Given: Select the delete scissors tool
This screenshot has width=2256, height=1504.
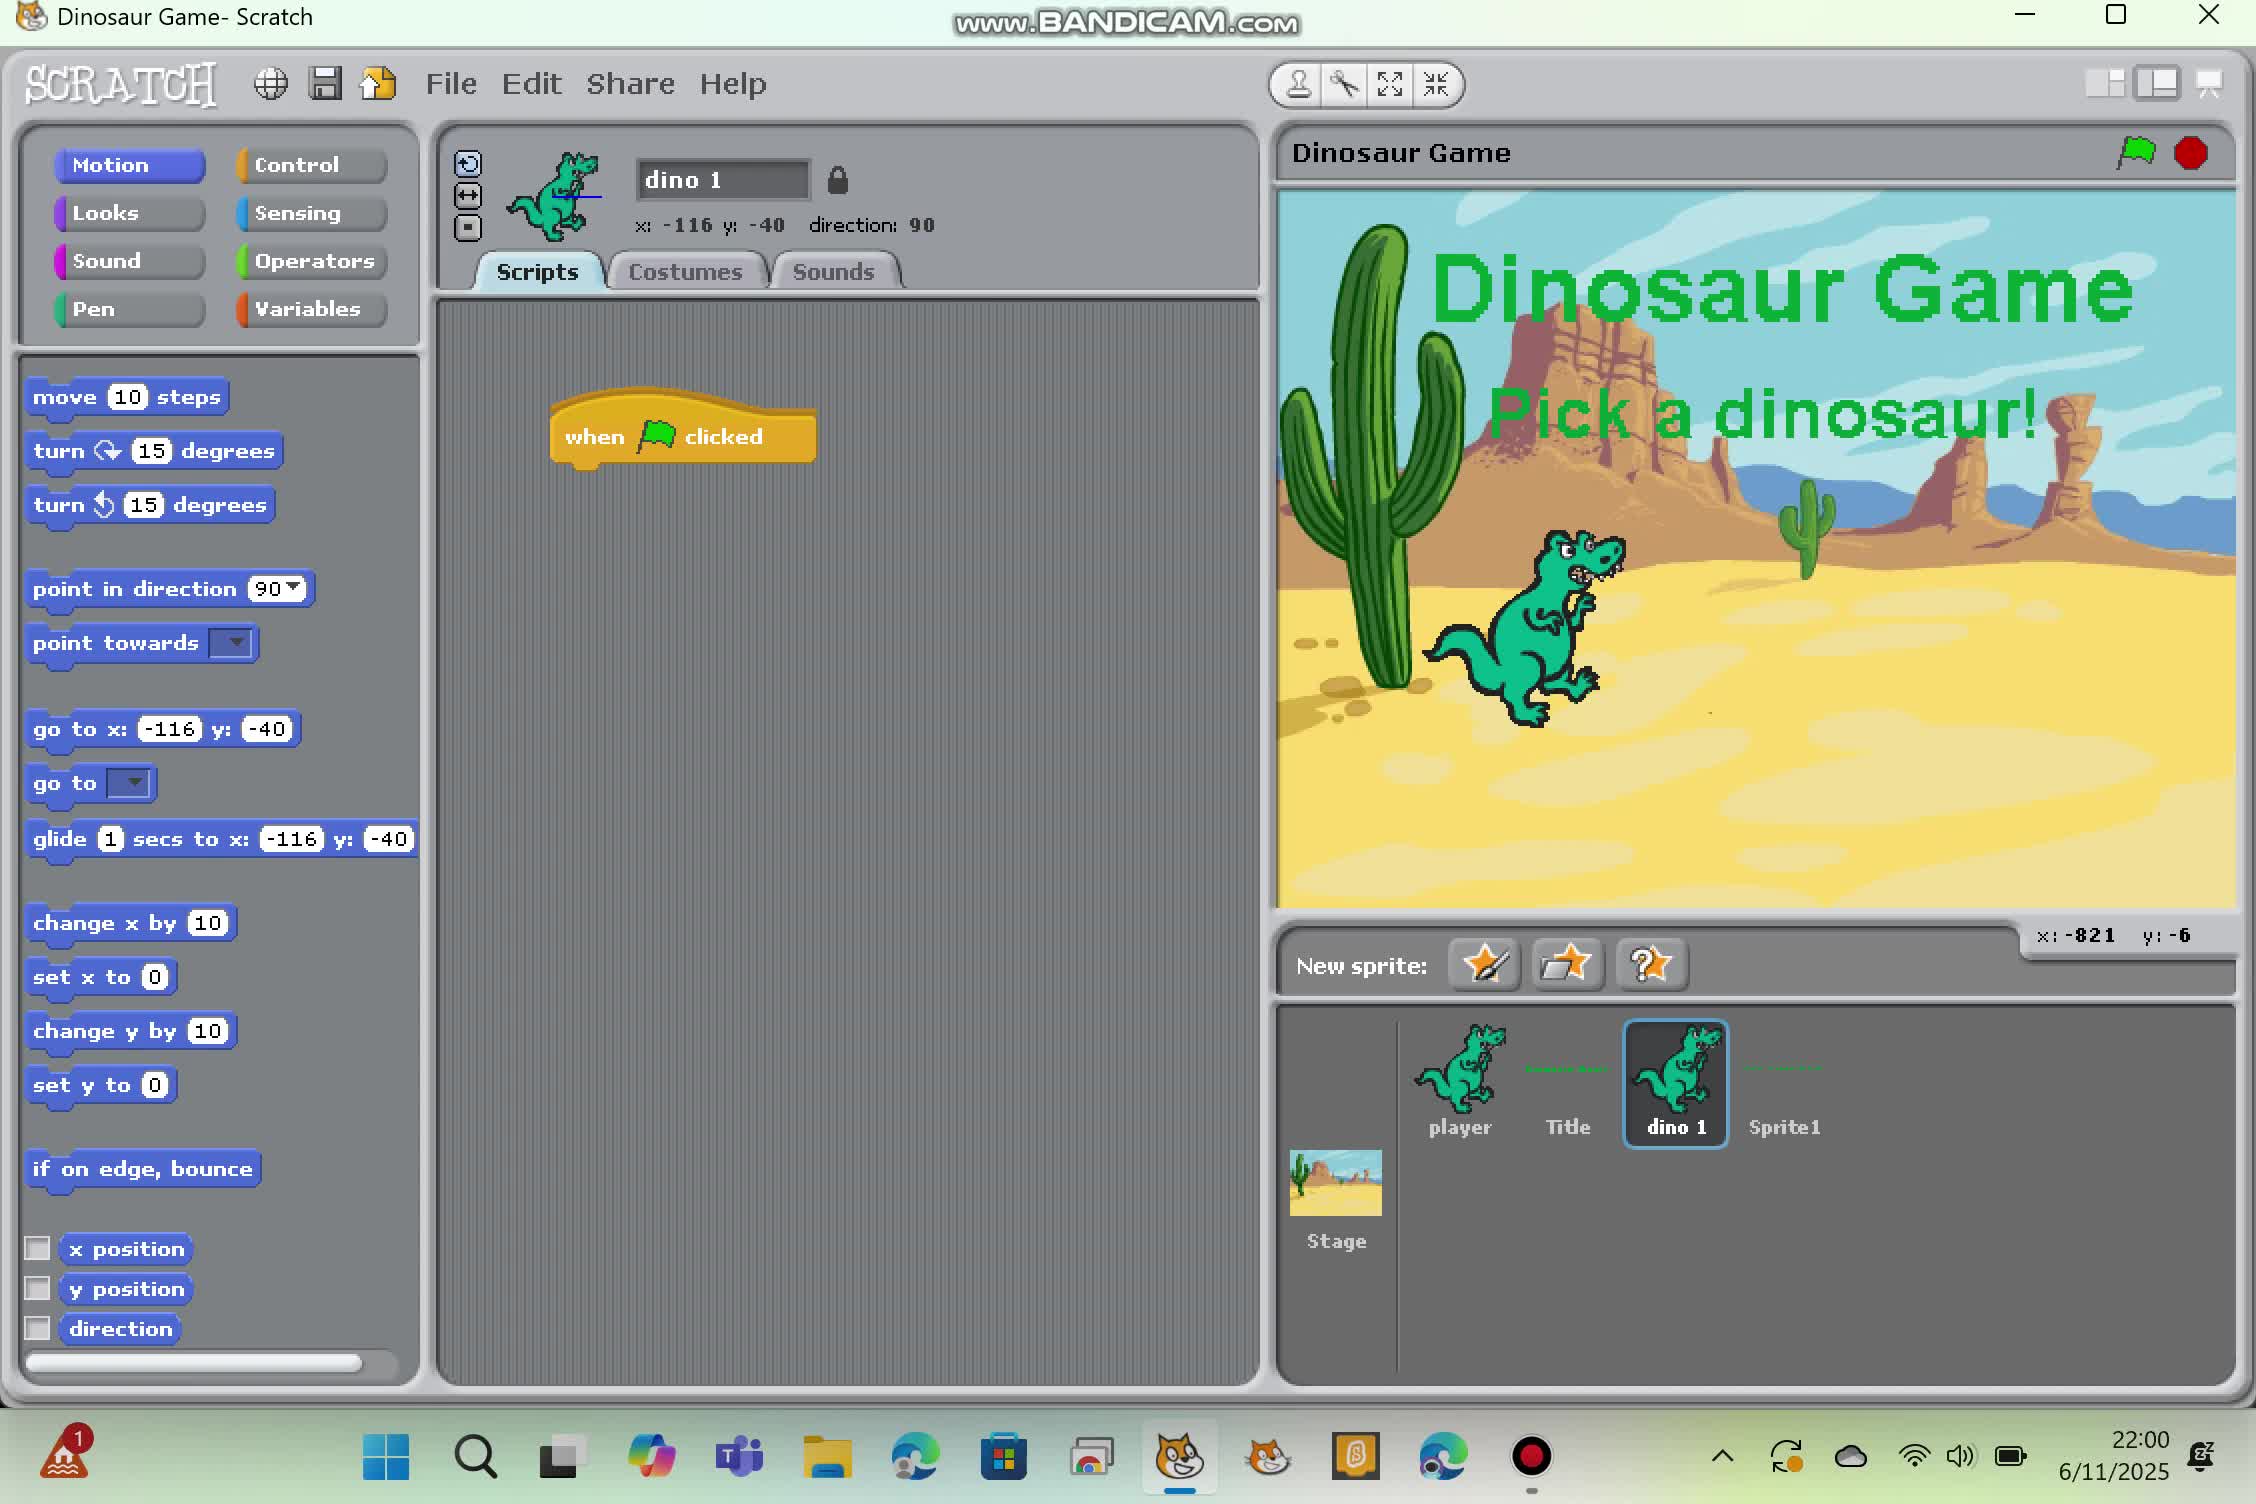Looking at the screenshot, I should tap(1344, 85).
